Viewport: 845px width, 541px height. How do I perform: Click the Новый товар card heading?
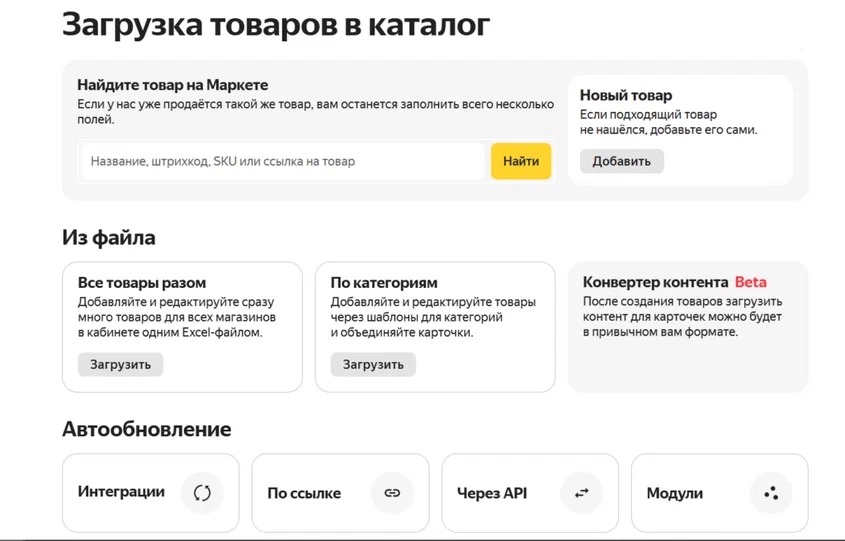pos(626,95)
